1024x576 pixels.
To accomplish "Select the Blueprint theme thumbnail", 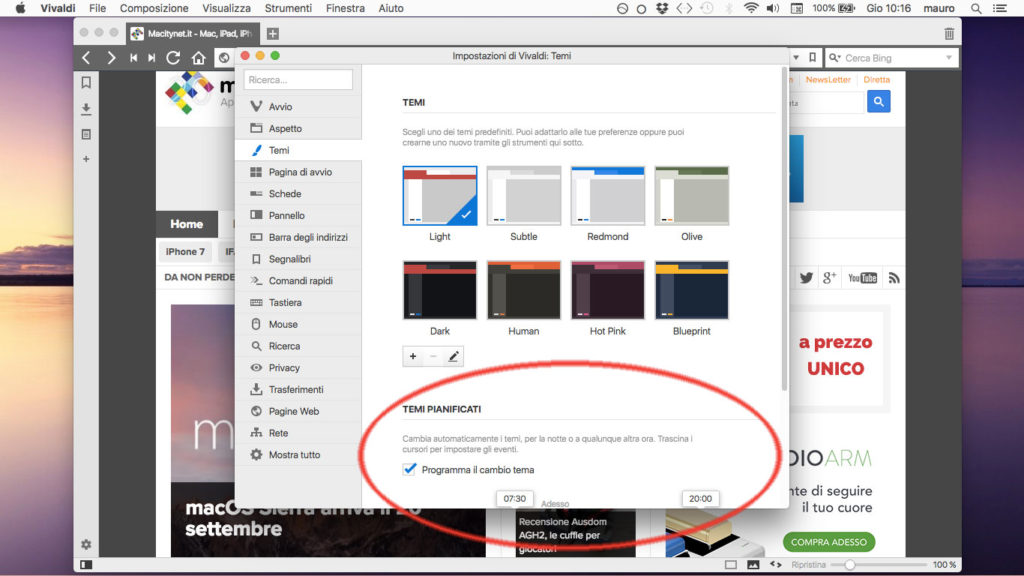I will click(692, 290).
